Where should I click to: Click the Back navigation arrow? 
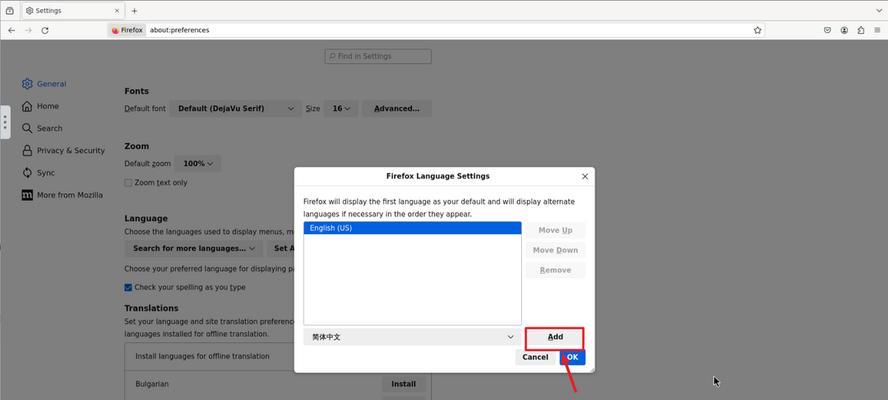click(11, 30)
